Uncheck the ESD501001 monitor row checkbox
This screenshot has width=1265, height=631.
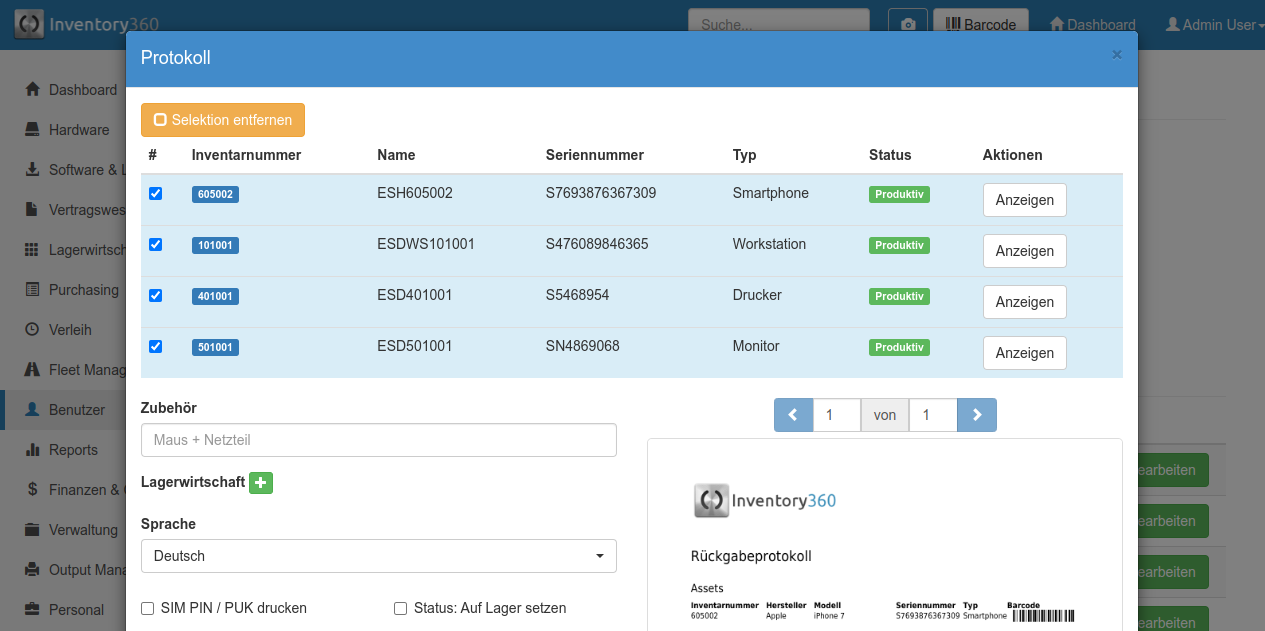point(155,347)
